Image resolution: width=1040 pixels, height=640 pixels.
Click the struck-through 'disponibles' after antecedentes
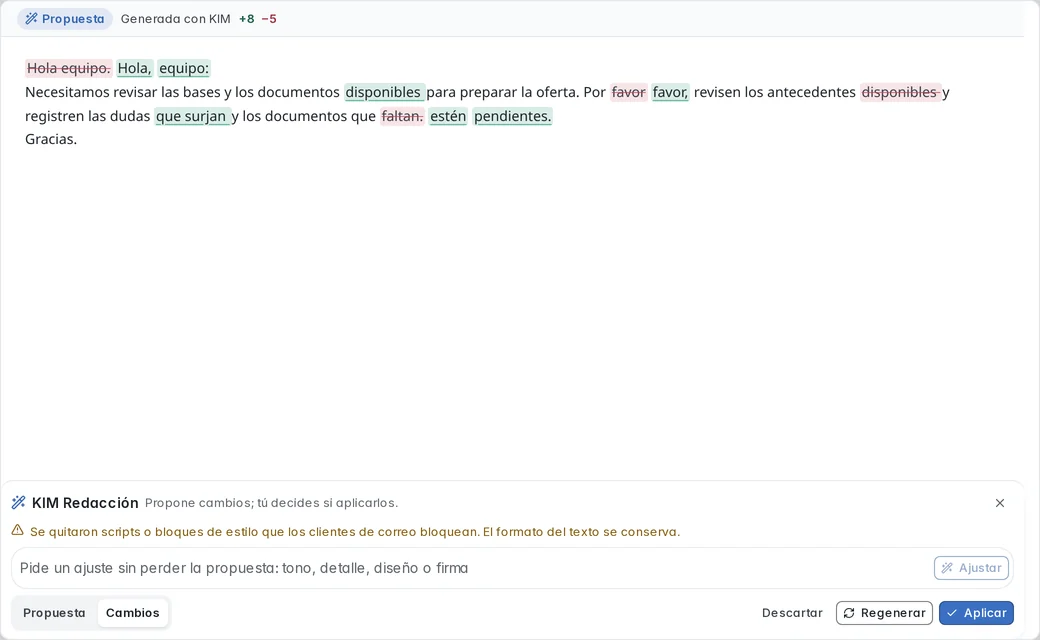pyautogui.click(x=901, y=92)
